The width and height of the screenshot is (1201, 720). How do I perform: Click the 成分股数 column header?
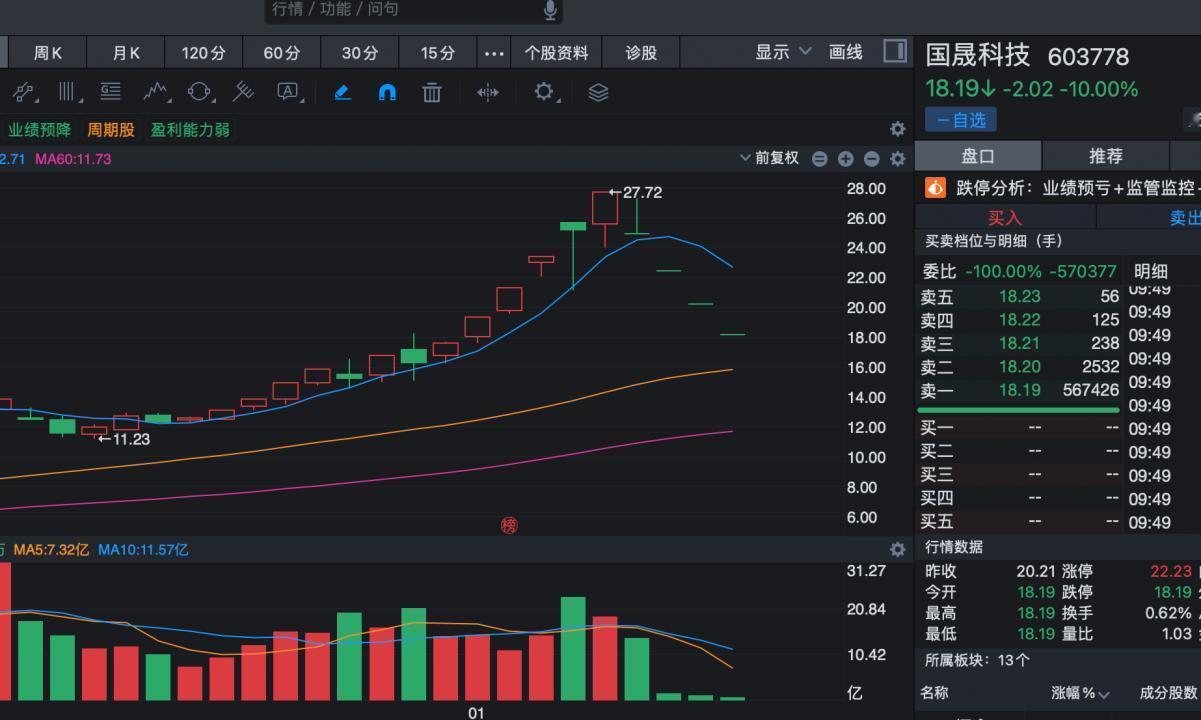pyautogui.click(x=1169, y=693)
